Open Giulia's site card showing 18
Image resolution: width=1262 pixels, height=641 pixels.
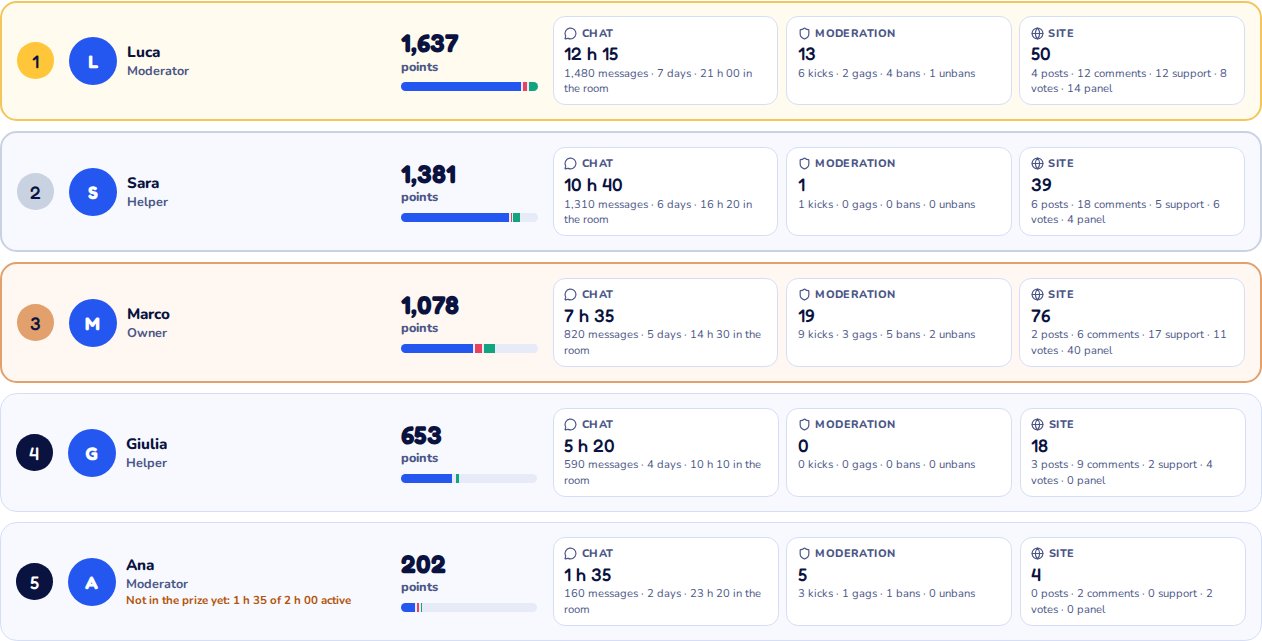click(1132, 452)
